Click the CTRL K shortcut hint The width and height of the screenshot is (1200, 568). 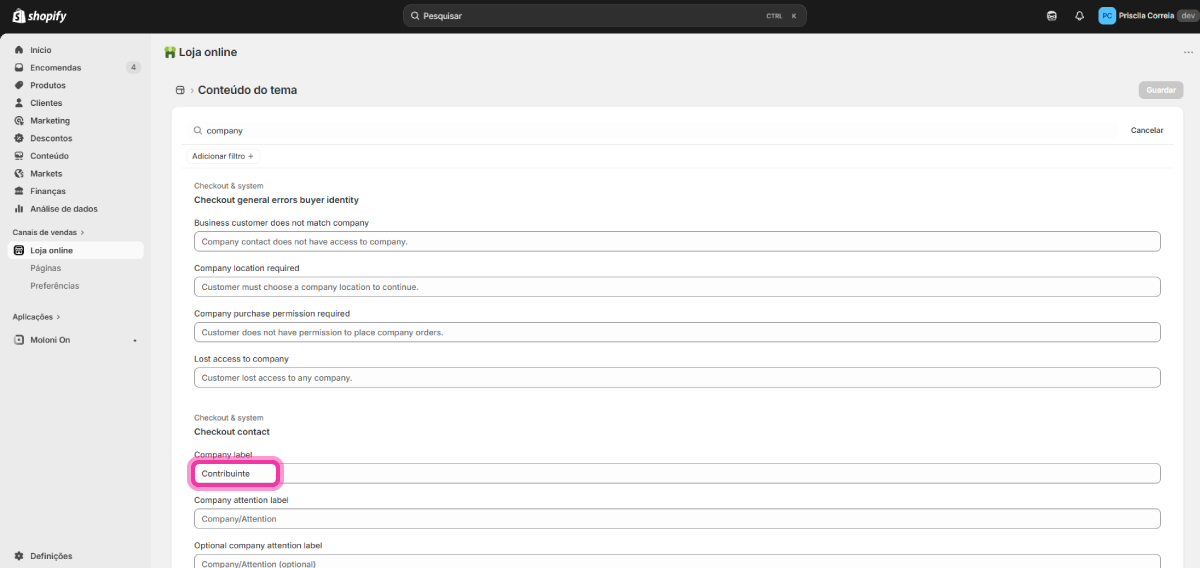click(782, 16)
